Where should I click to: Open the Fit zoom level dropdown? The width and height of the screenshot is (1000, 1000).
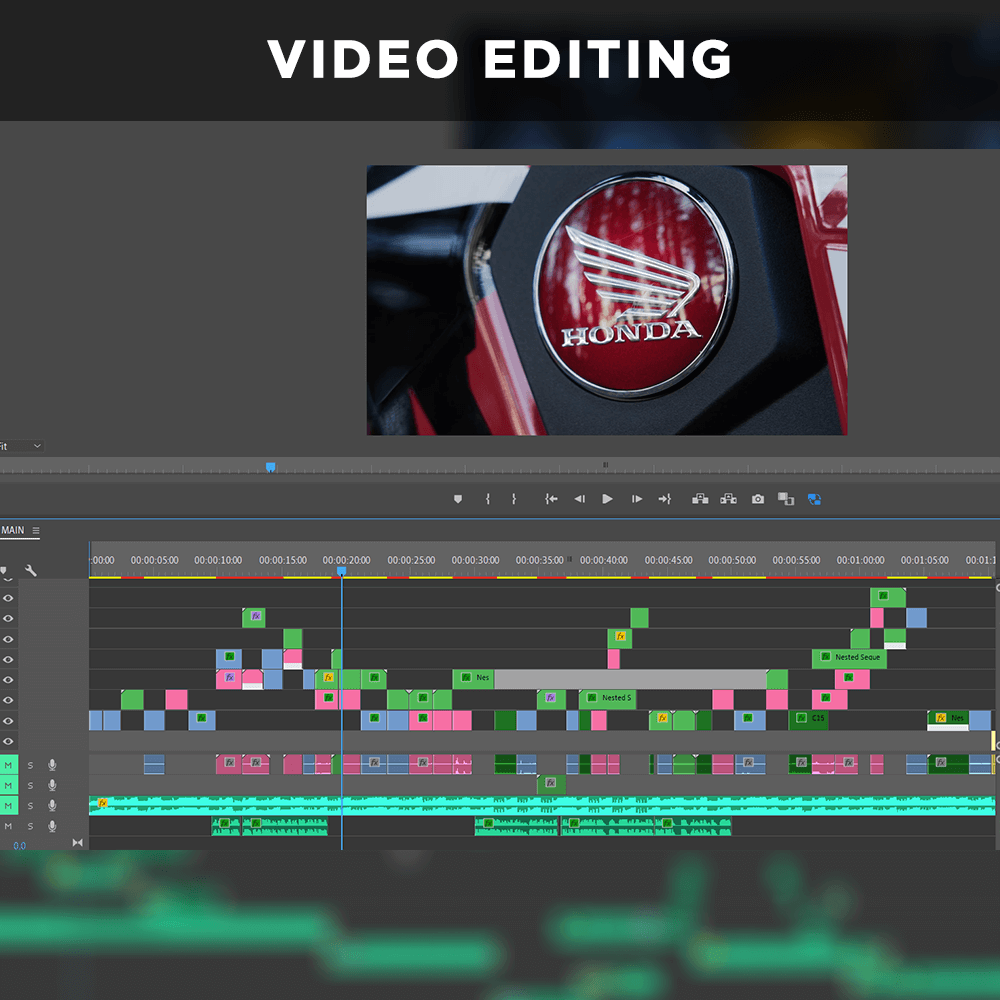(21, 446)
